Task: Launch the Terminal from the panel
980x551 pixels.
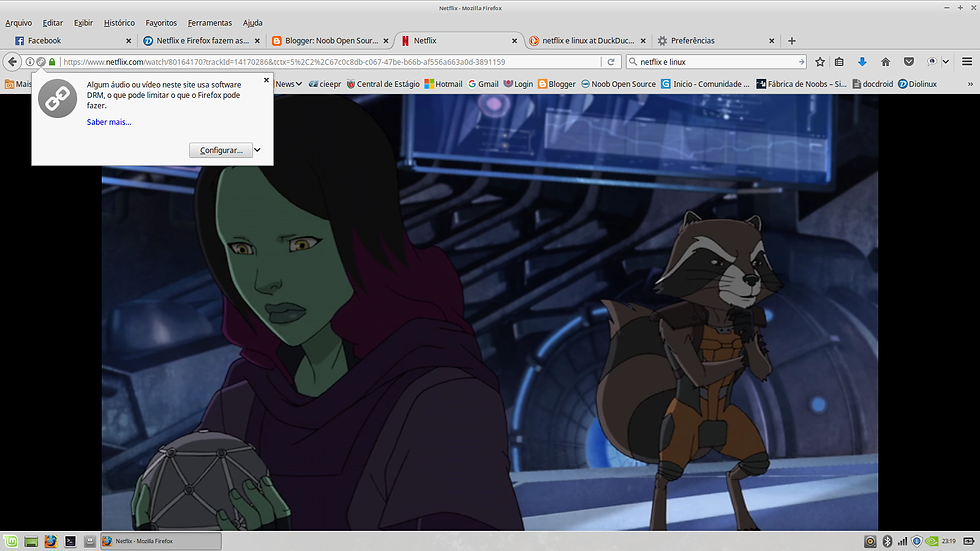Action: click(70, 542)
